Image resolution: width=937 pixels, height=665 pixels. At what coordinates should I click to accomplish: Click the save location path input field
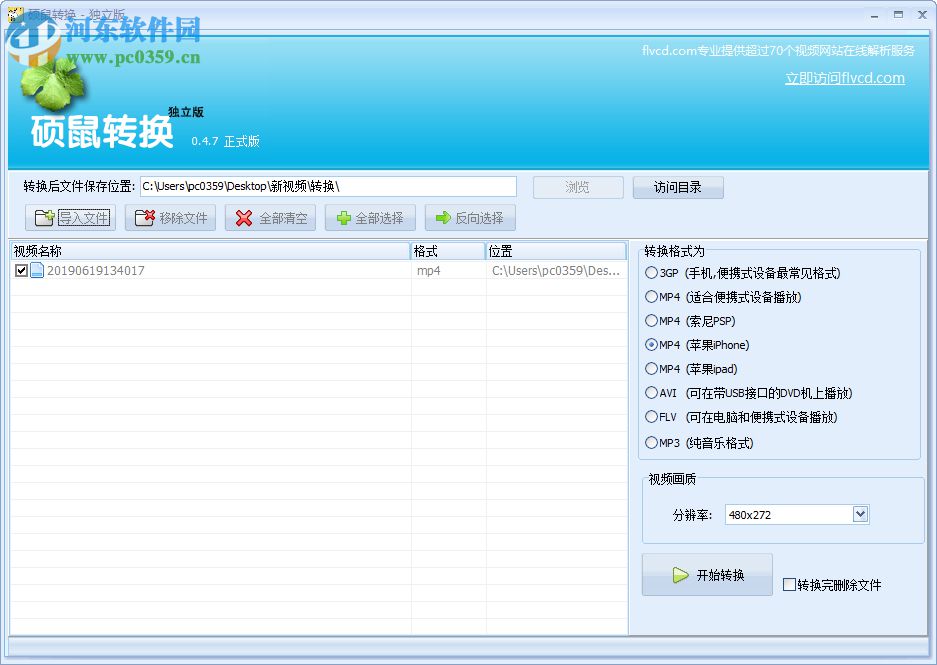[x=330, y=187]
